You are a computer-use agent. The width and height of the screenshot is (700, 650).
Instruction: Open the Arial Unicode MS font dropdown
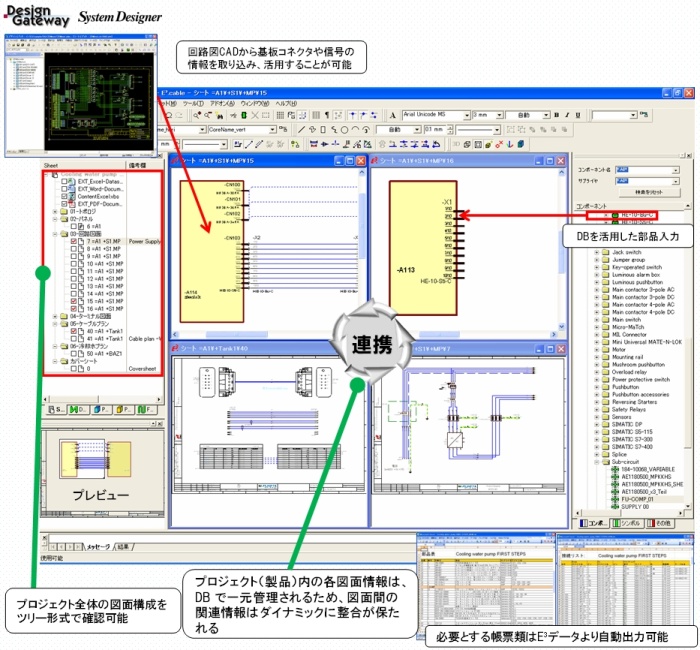(x=467, y=115)
